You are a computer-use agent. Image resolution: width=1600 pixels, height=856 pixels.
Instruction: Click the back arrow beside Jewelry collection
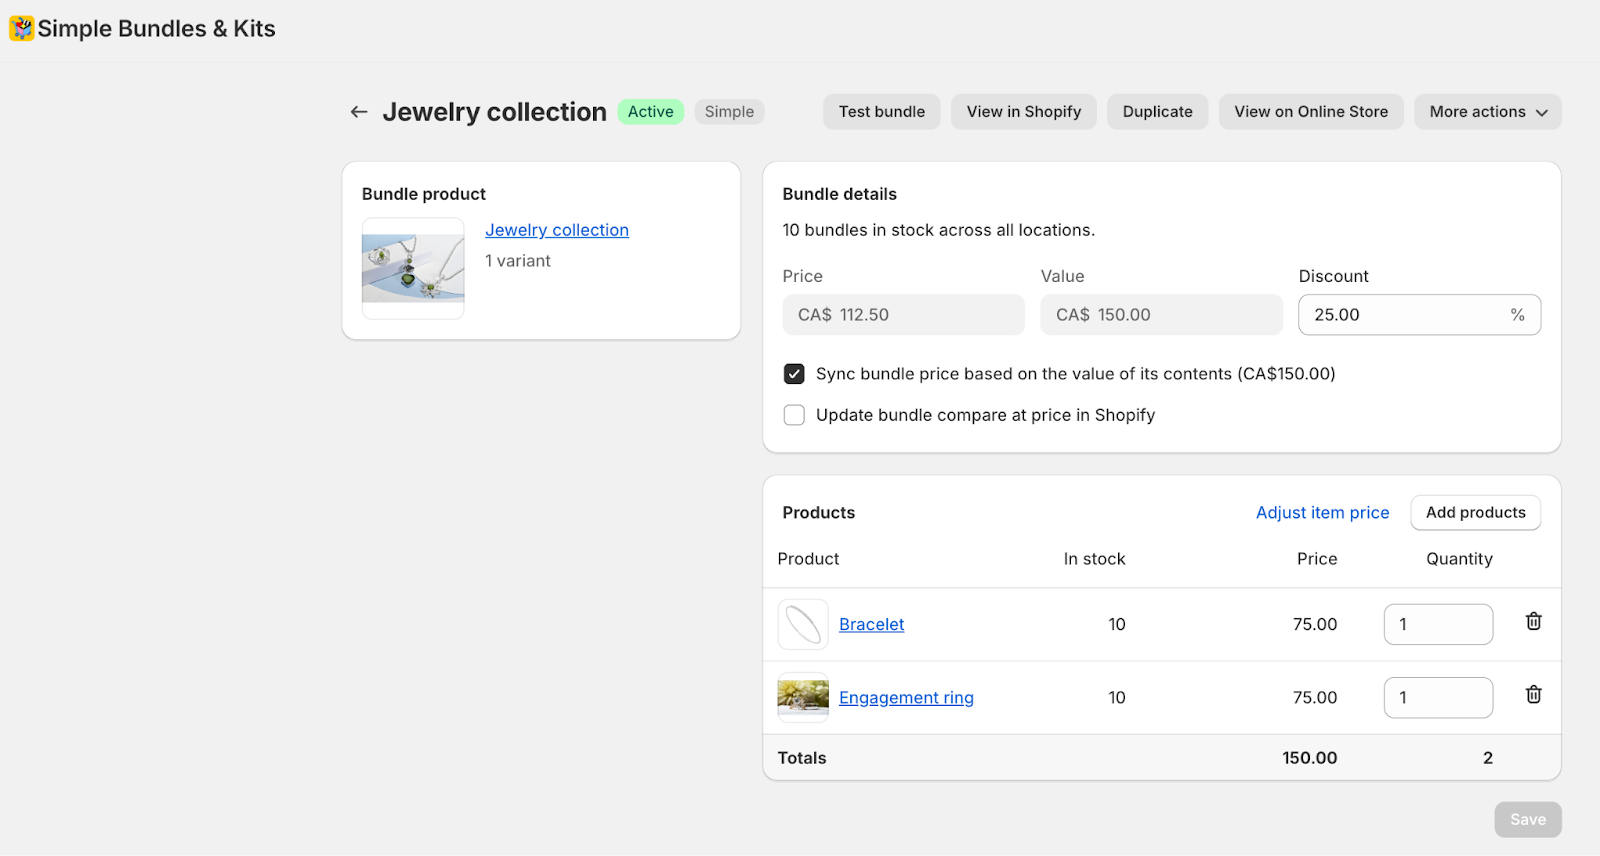[359, 112]
